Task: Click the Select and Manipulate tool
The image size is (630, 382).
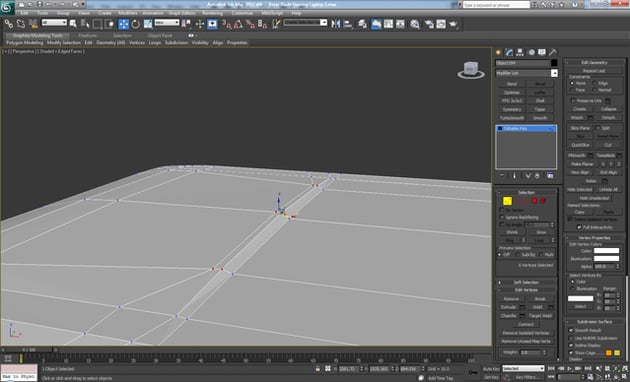Action: [x=200, y=24]
